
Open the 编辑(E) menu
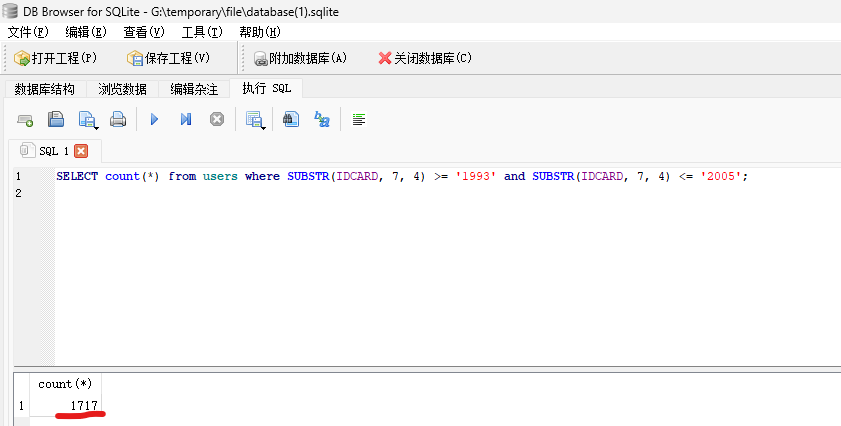click(86, 32)
